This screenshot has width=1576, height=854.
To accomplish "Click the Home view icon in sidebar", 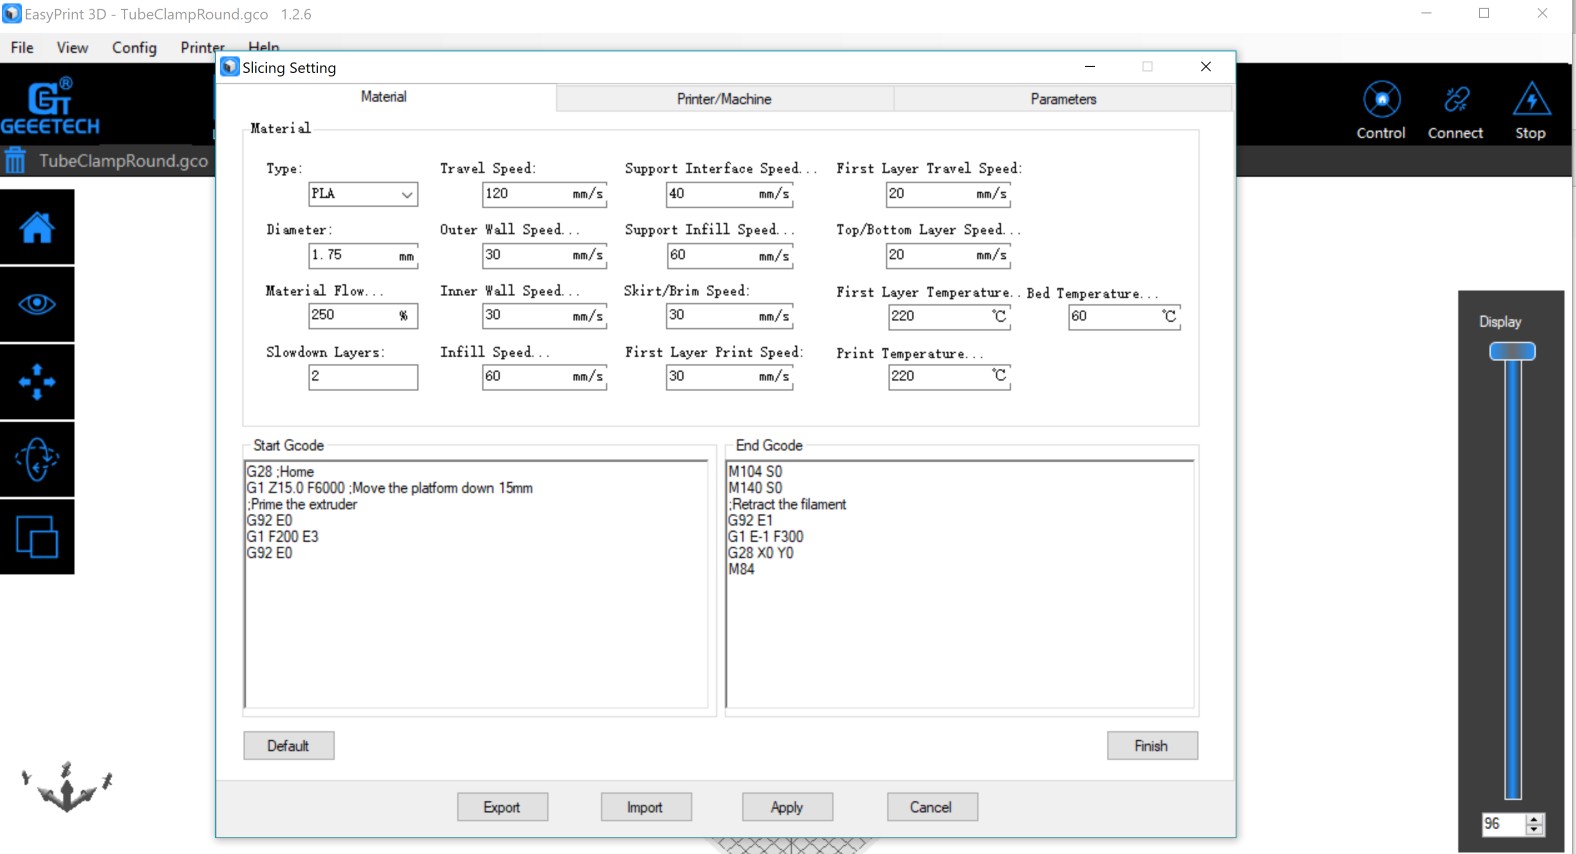I will tap(37, 228).
